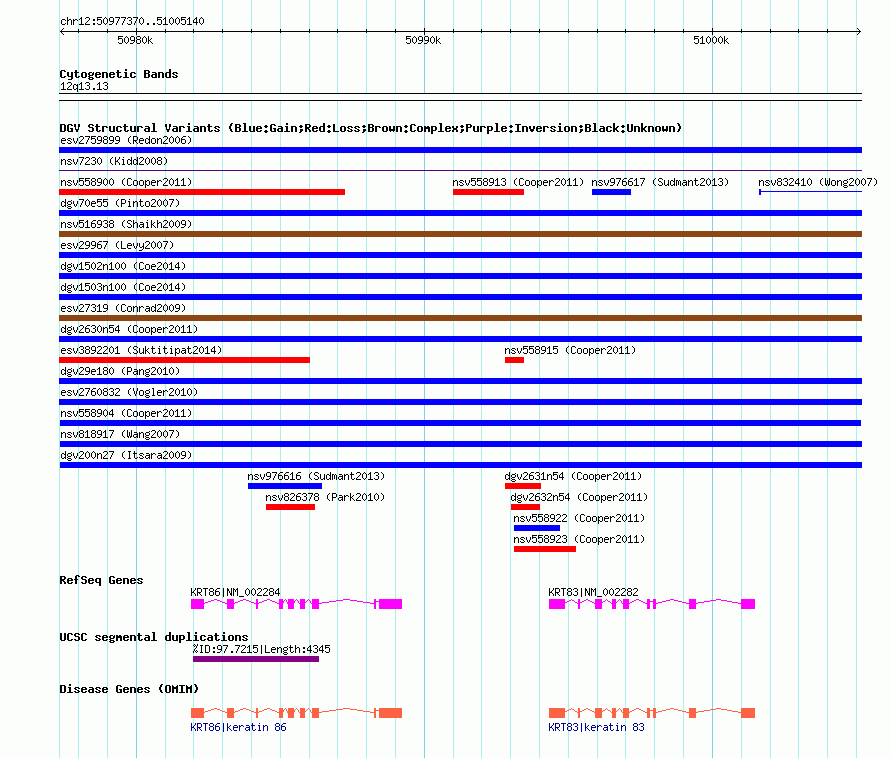Click the red loss bar under nsv558900
The height and width of the screenshot is (758, 890).
click(202, 192)
